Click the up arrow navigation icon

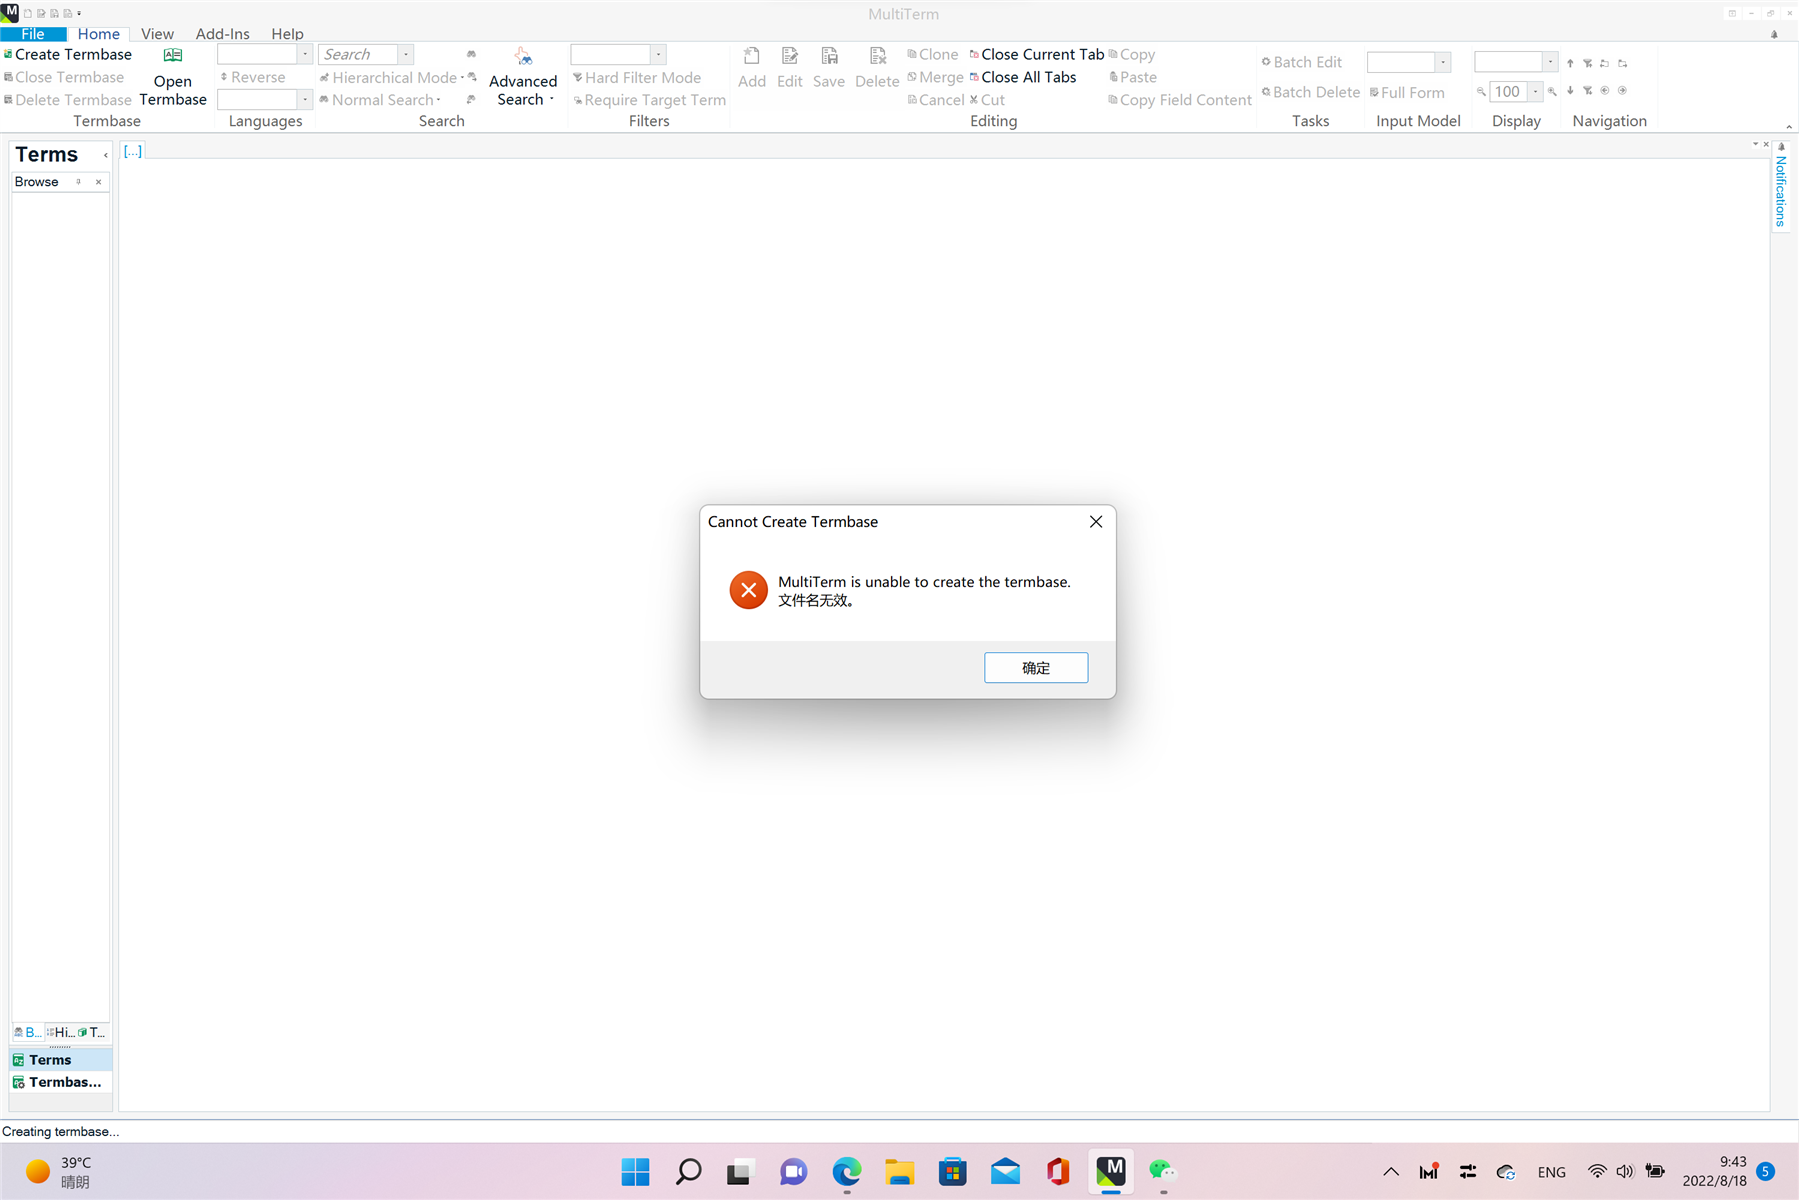(1570, 63)
